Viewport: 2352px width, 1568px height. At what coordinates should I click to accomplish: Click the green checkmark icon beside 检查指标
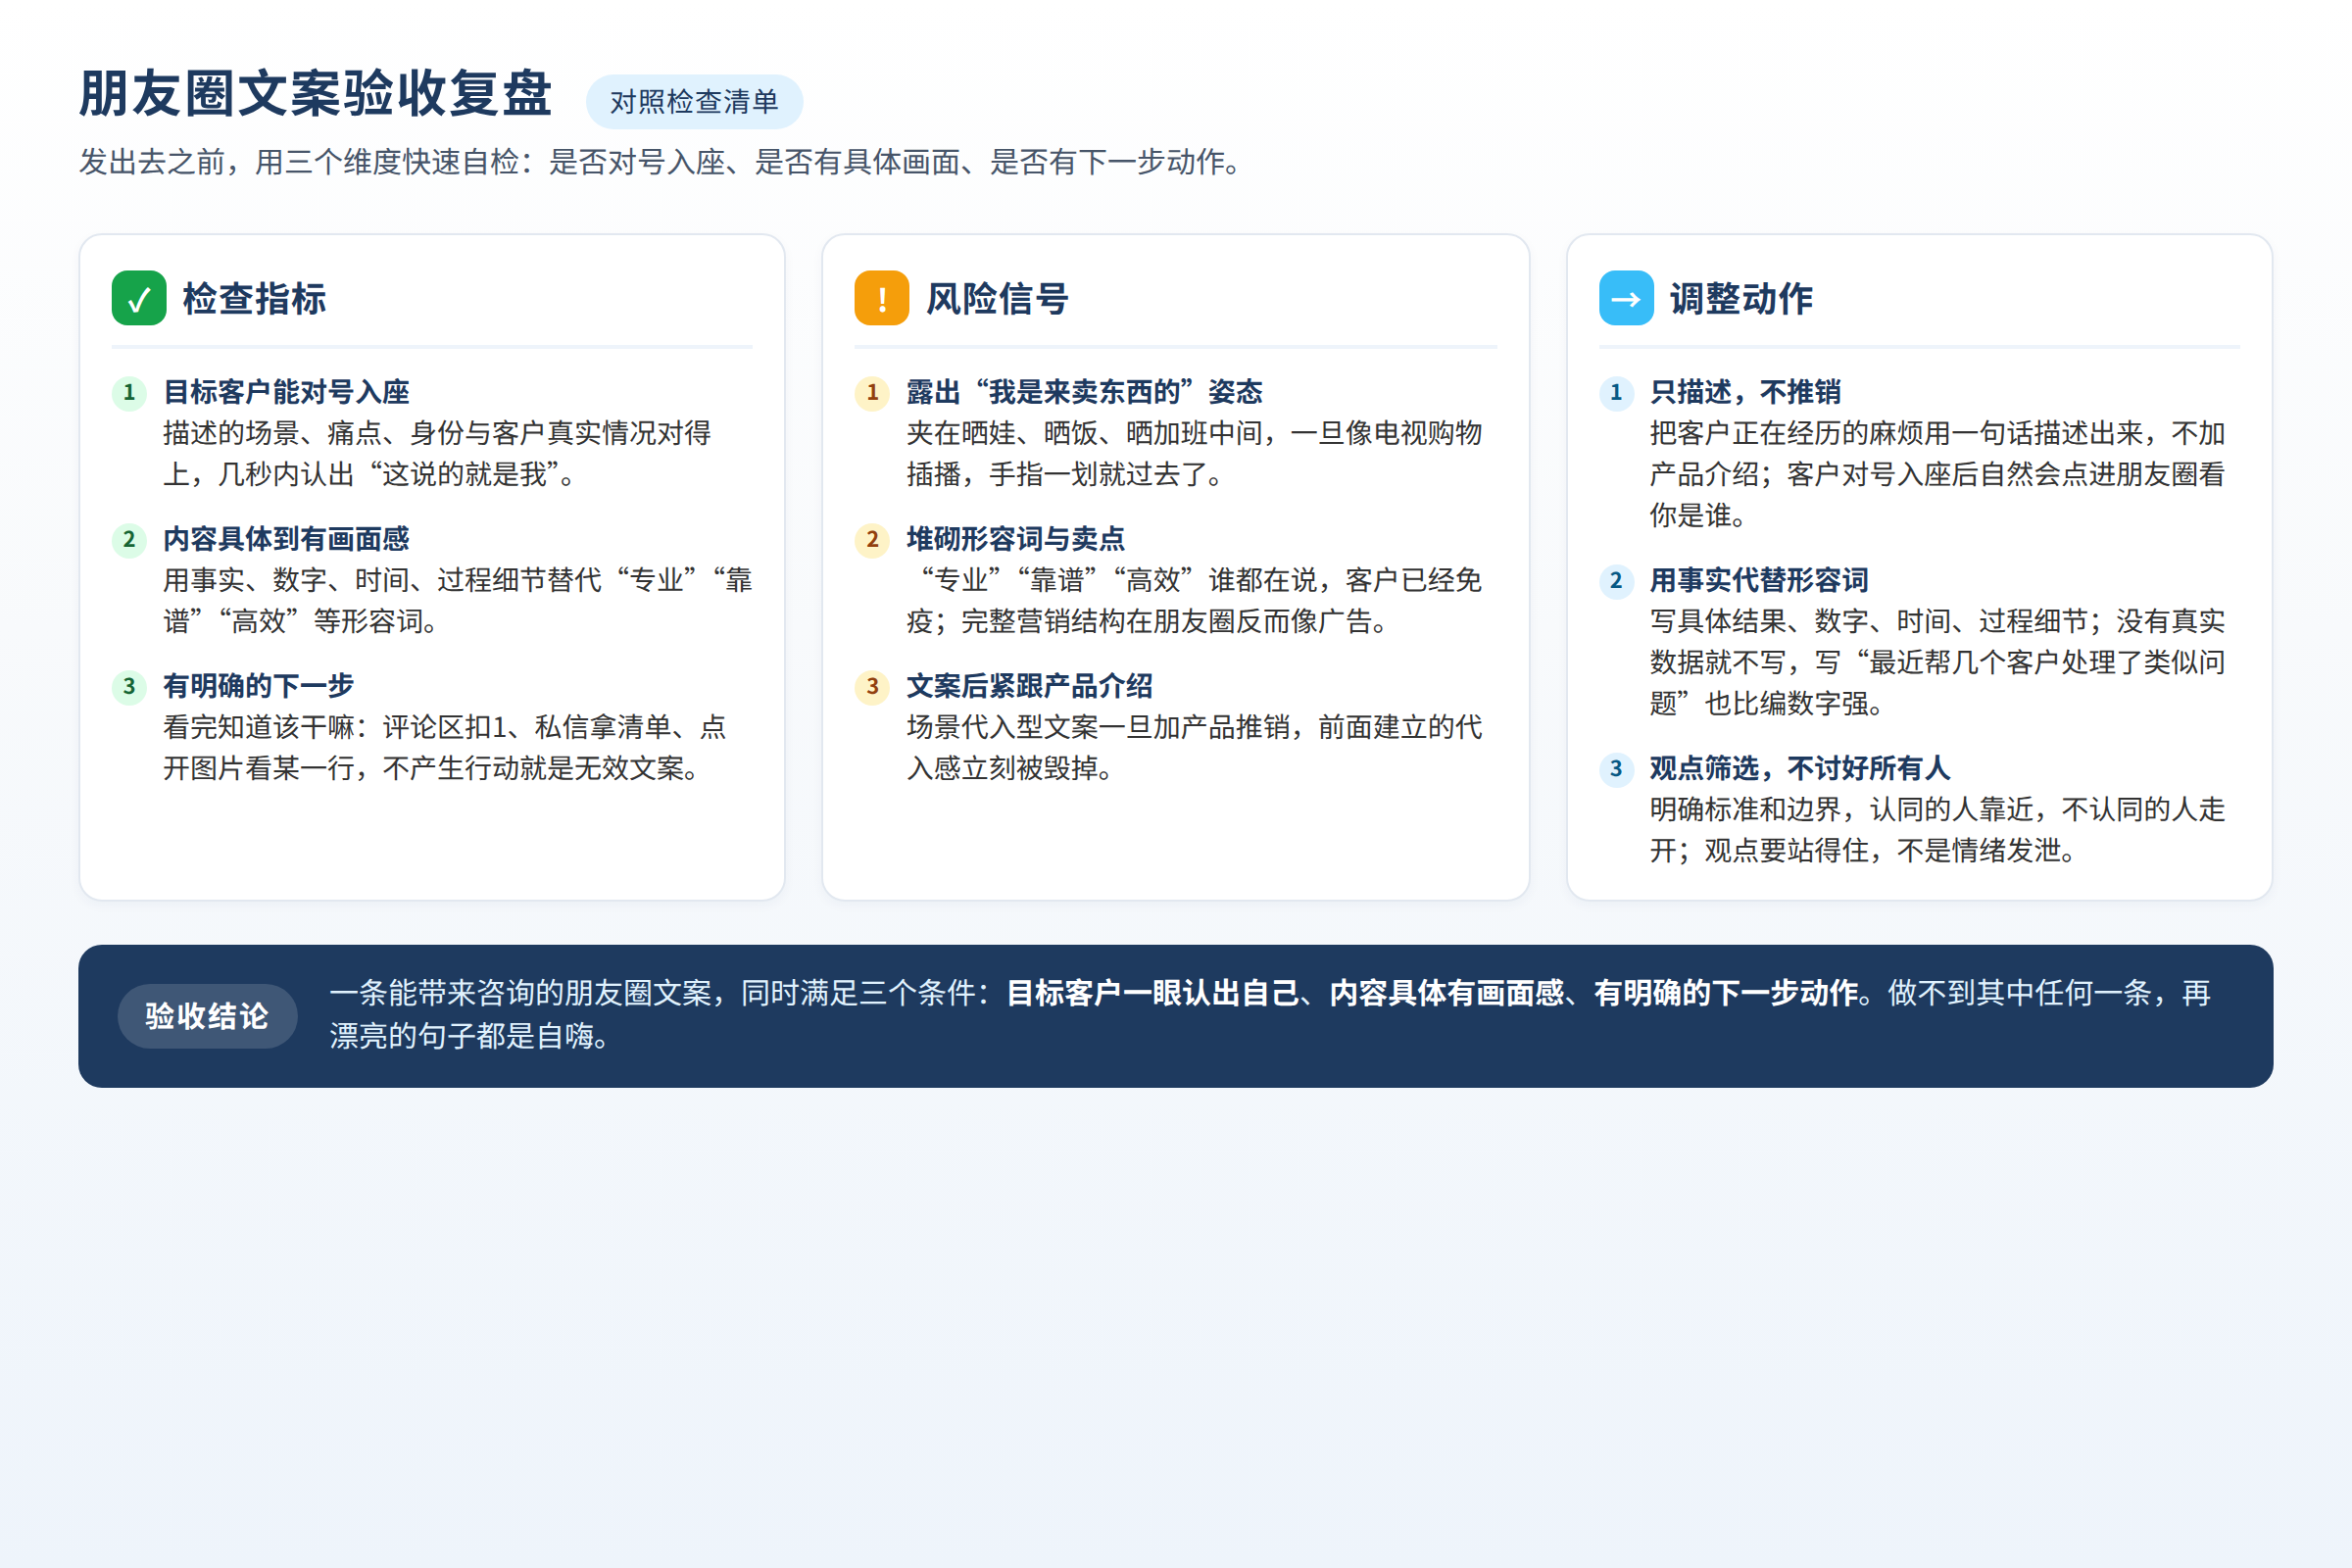[x=139, y=298]
